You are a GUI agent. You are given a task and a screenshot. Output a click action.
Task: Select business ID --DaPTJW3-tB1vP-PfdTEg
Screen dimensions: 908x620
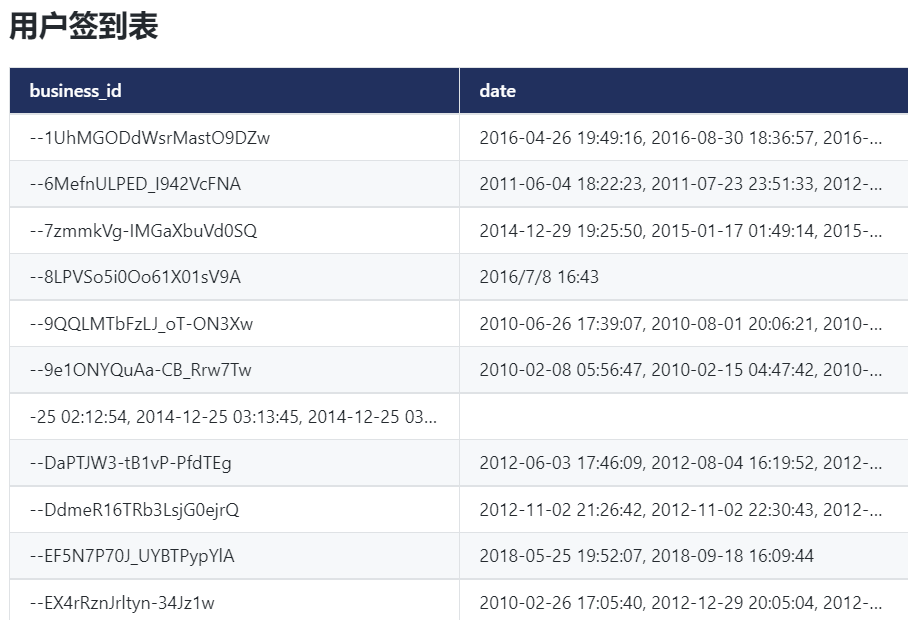[x=131, y=463]
